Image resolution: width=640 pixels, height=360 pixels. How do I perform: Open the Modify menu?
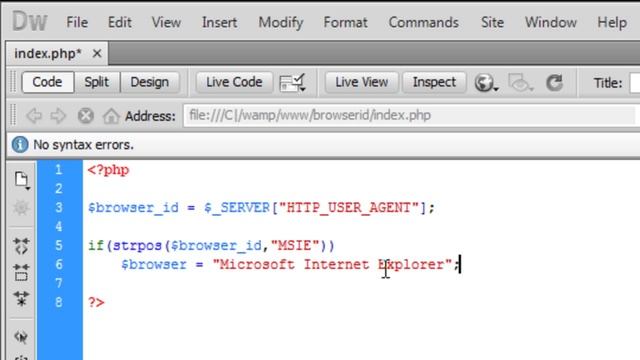(x=280, y=22)
